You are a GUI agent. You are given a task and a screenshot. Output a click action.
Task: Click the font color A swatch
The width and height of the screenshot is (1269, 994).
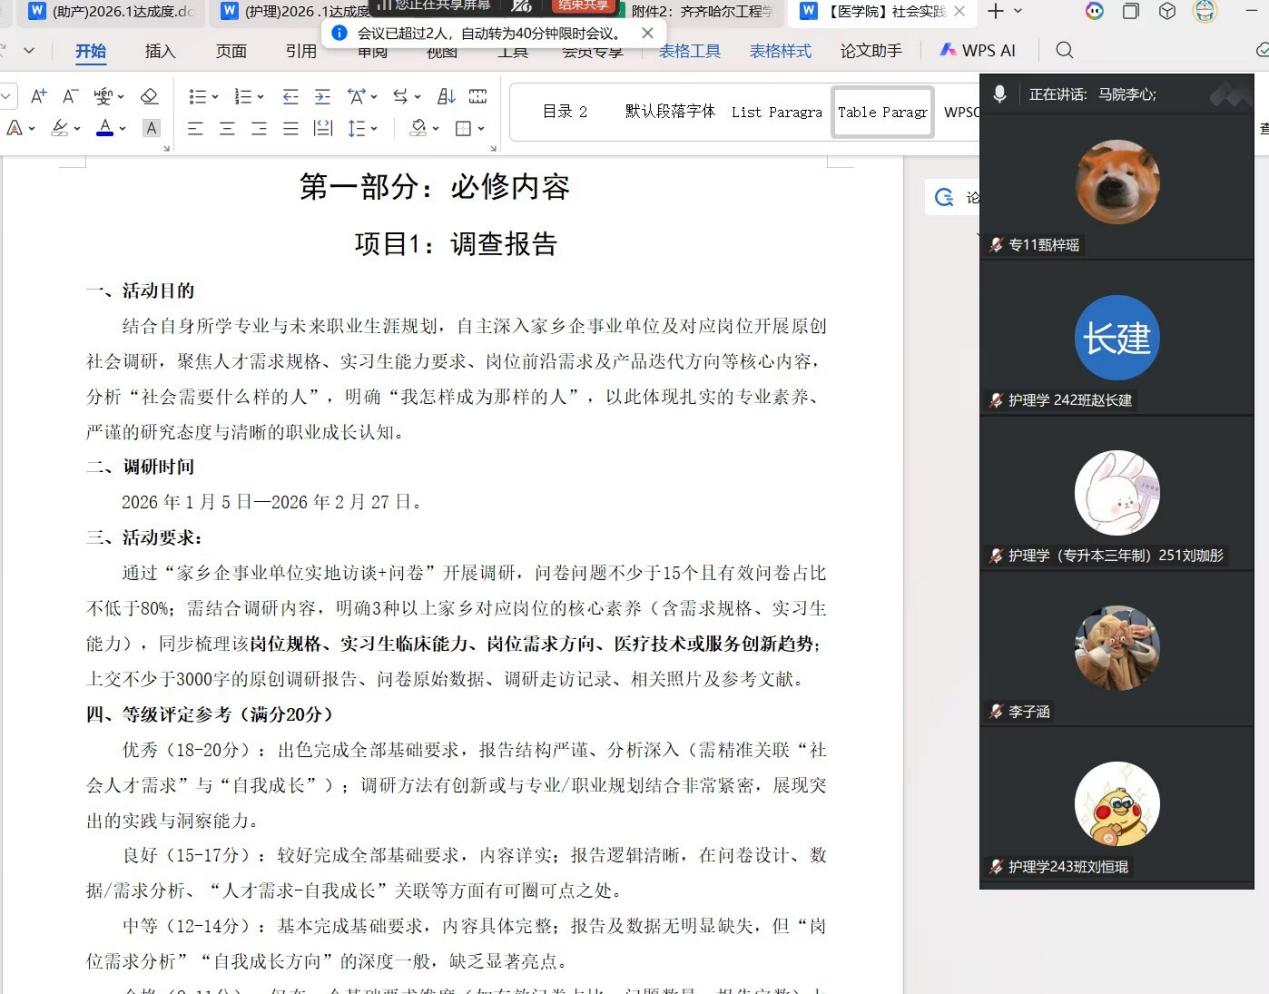coord(104,127)
